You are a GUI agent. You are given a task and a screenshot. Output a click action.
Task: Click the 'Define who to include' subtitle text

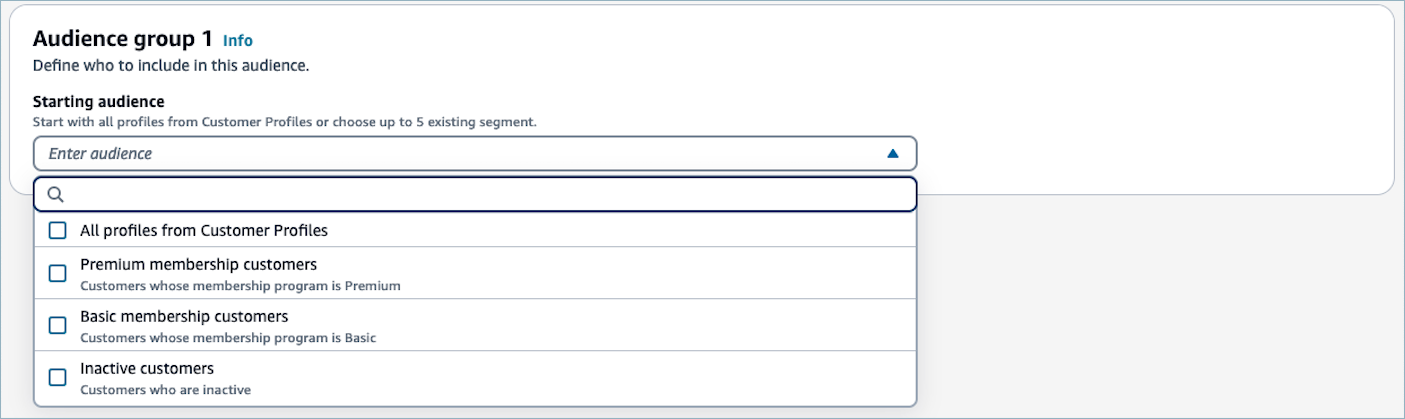171,66
